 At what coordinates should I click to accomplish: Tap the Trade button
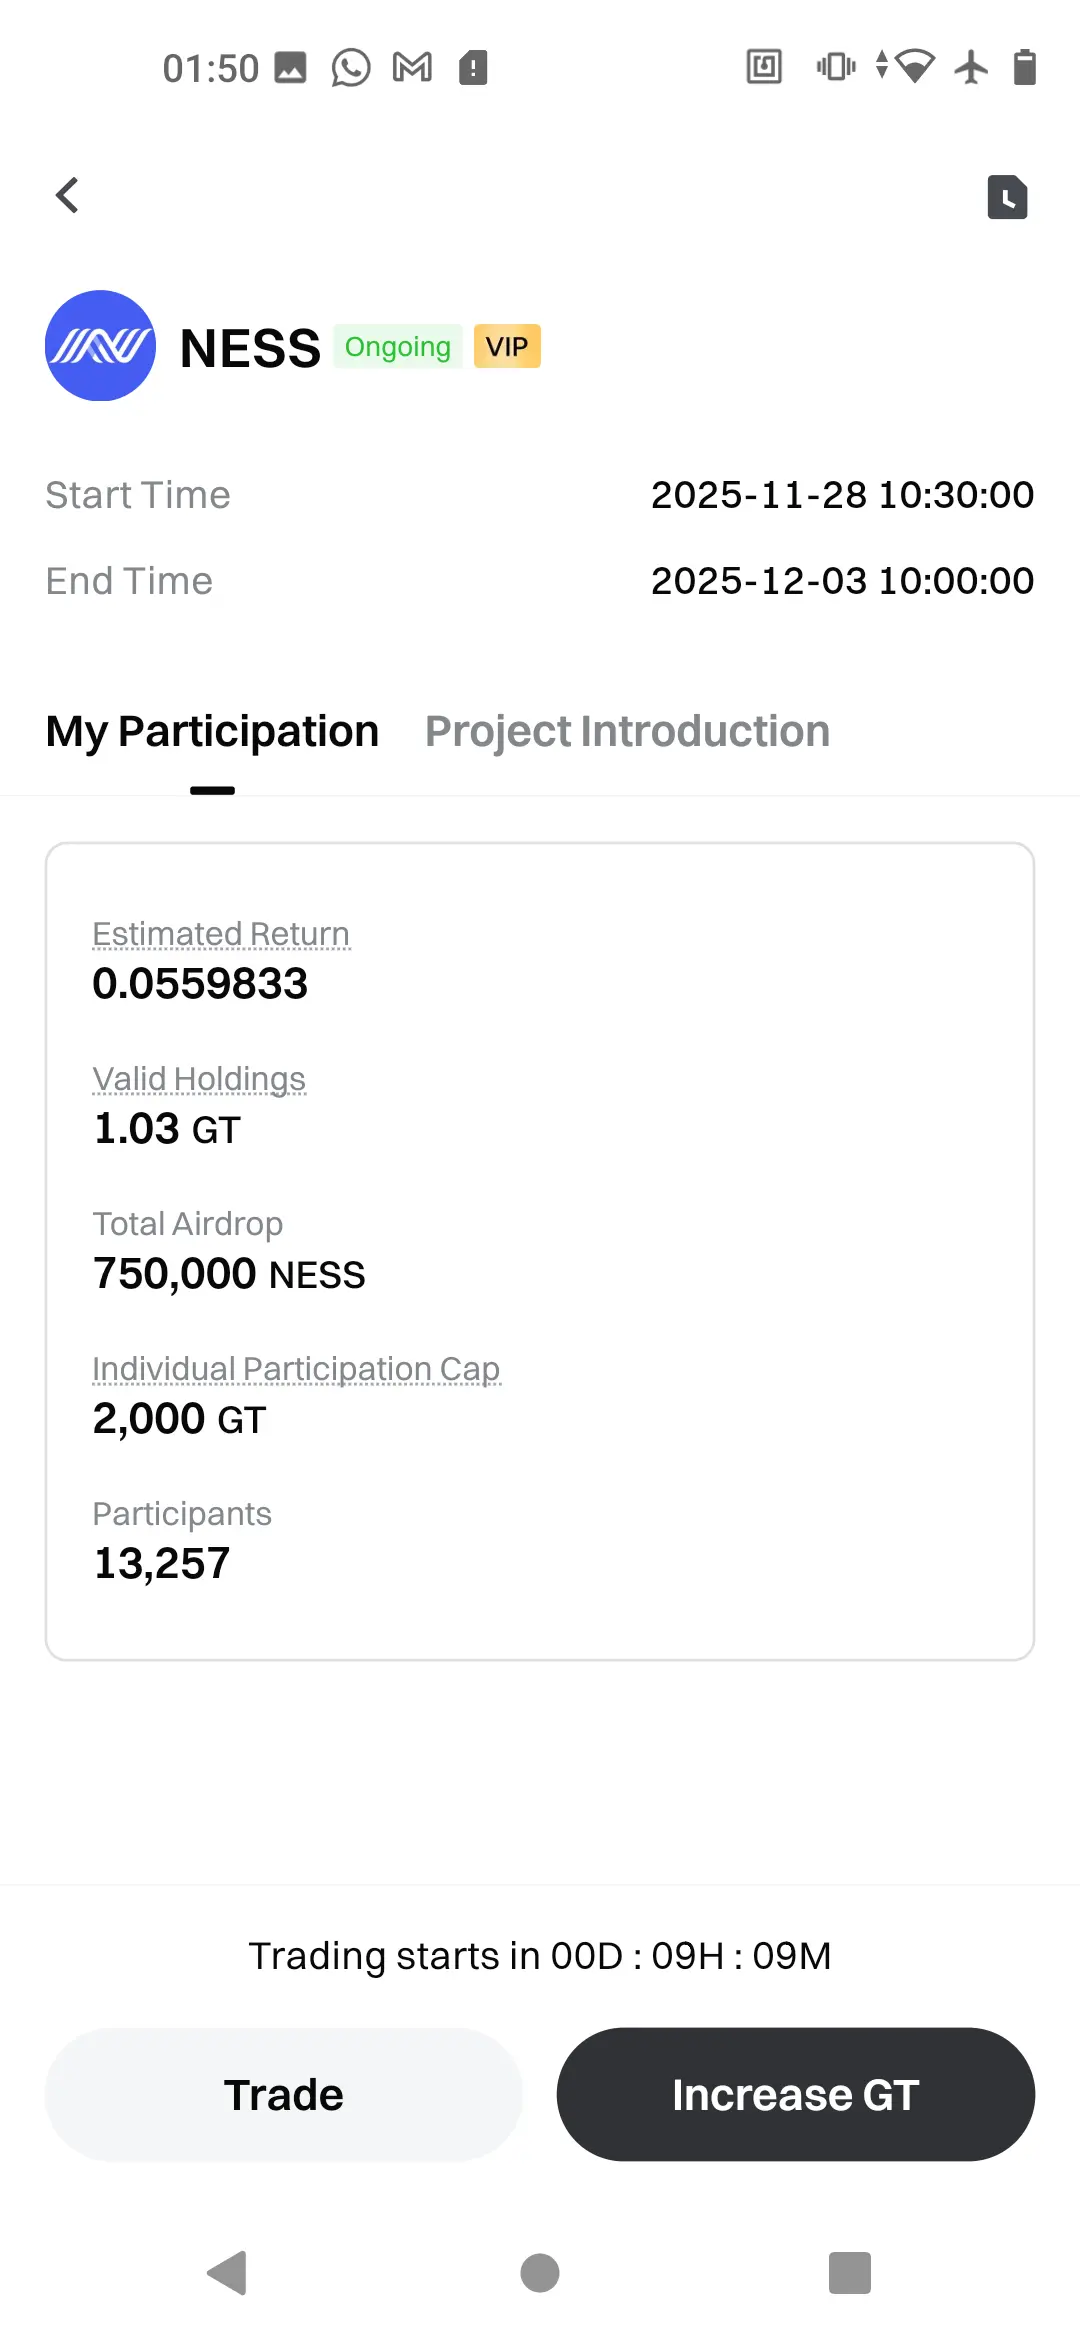pos(284,2095)
